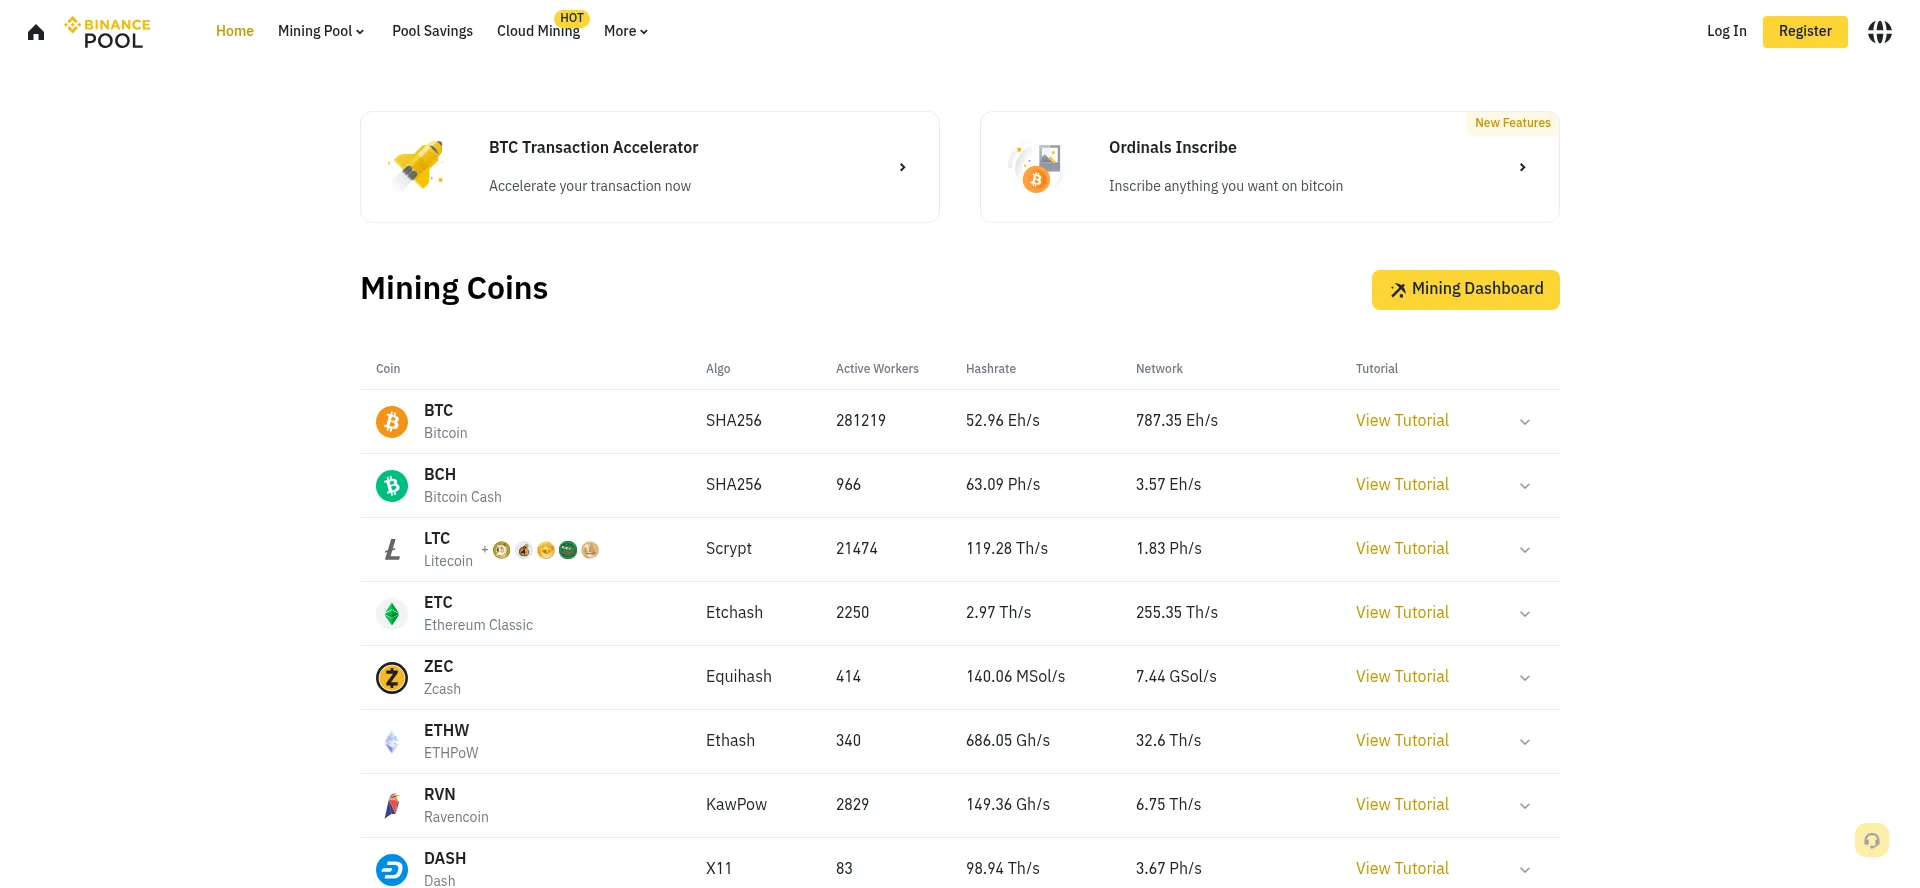This screenshot has height=888, width=1920.
Task: Open the Ordinals Inscribe card
Action: point(1270,167)
